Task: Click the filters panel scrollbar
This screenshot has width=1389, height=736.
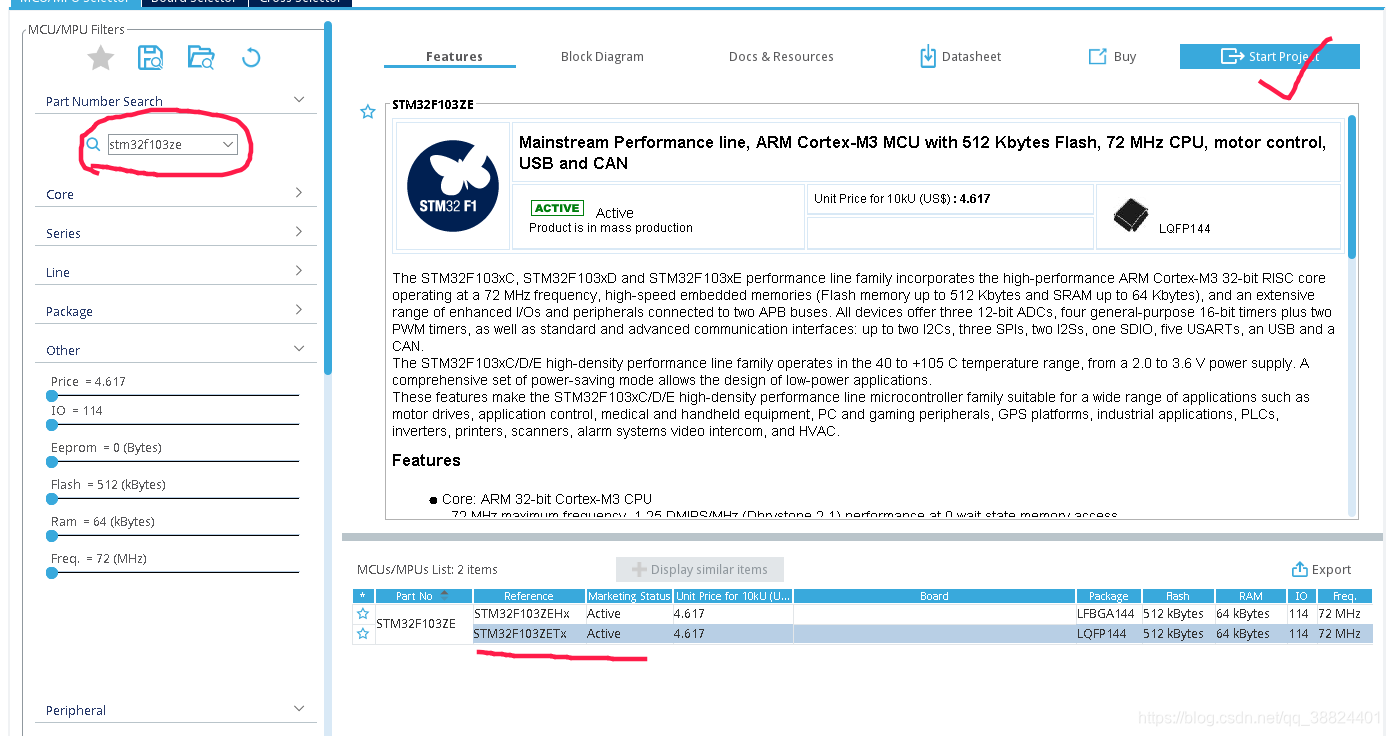Action: point(327,200)
